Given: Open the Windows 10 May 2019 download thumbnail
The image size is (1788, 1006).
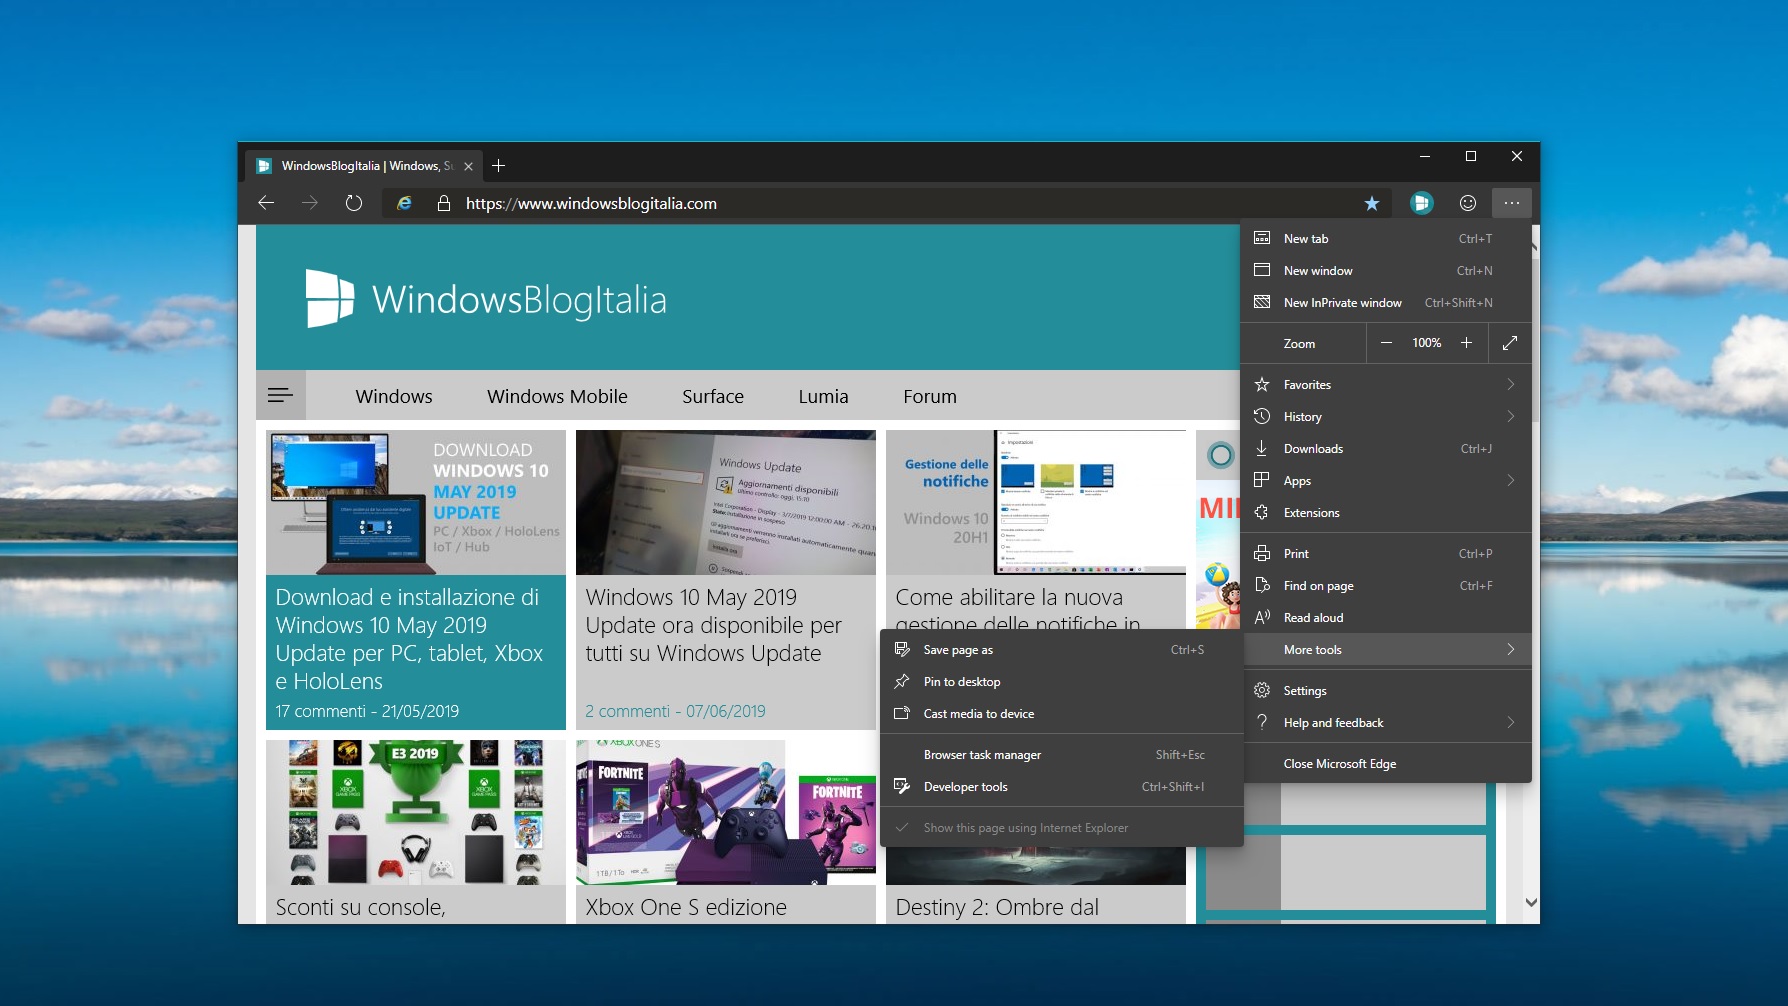Looking at the screenshot, I should point(416,502).
